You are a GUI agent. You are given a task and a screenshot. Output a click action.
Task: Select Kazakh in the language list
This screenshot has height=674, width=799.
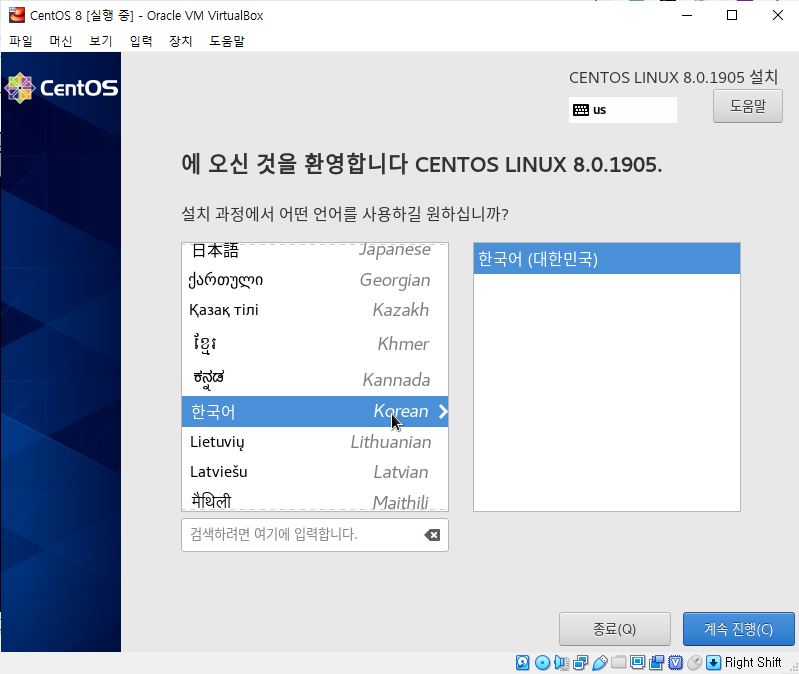click(x=315, y=310)
